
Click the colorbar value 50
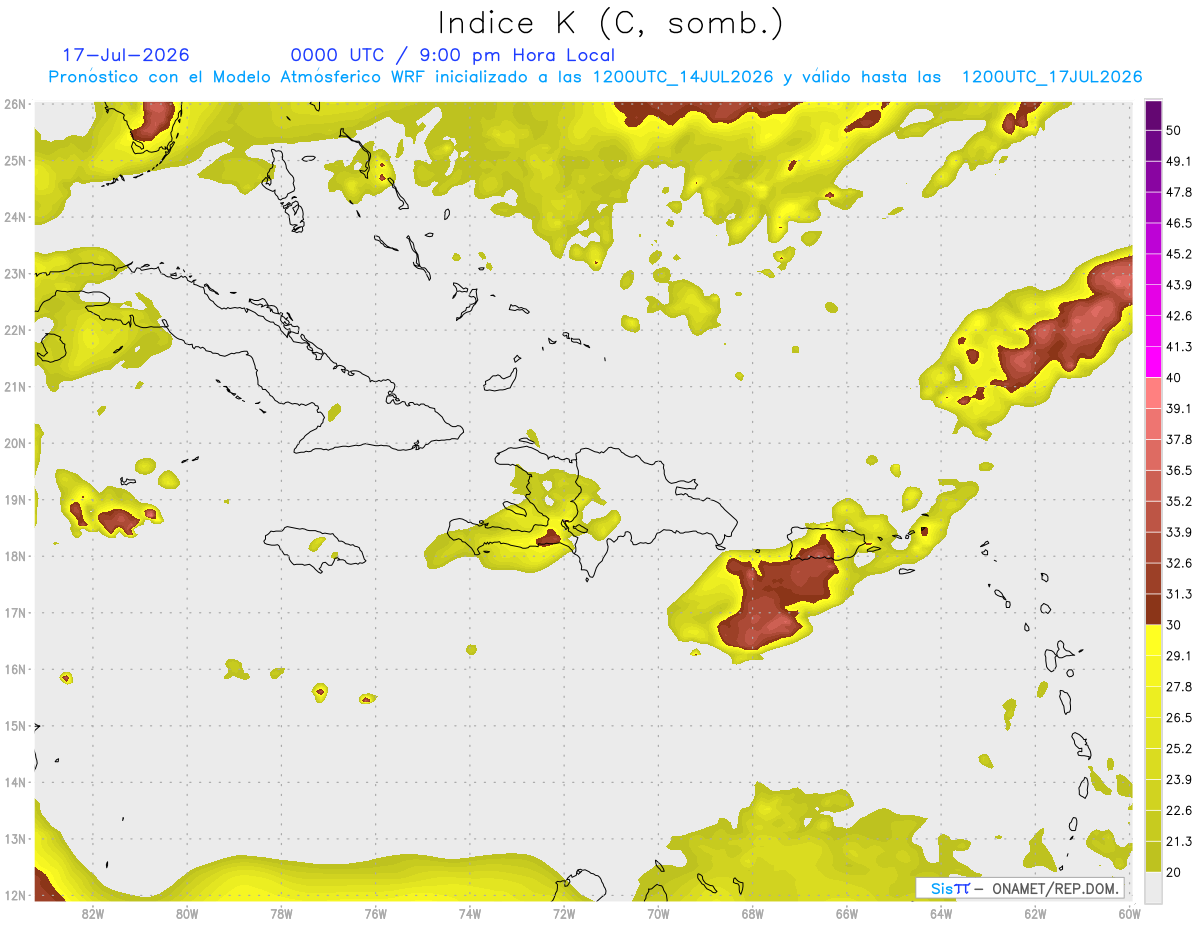tap(1174, 131)
